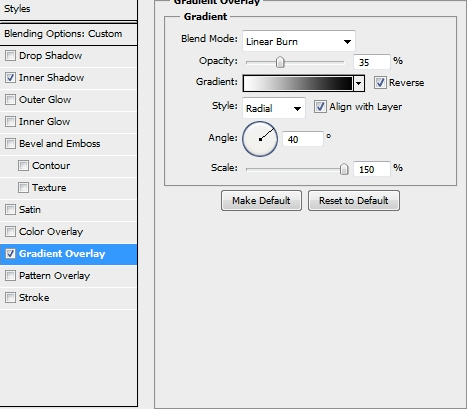Open the Blend Mode dropdown

pyautogui.click(x=299, y=41)
